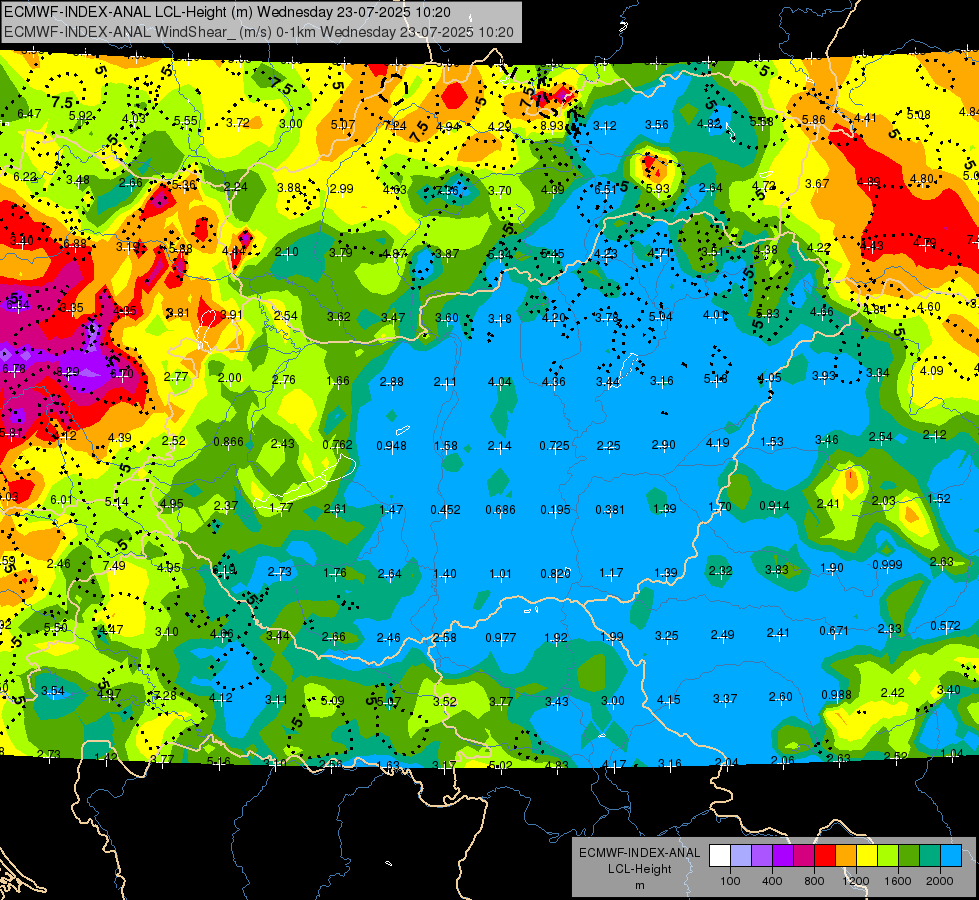Click the wind shear value 1.58
The image size is (979, 900).
[446, 446]
